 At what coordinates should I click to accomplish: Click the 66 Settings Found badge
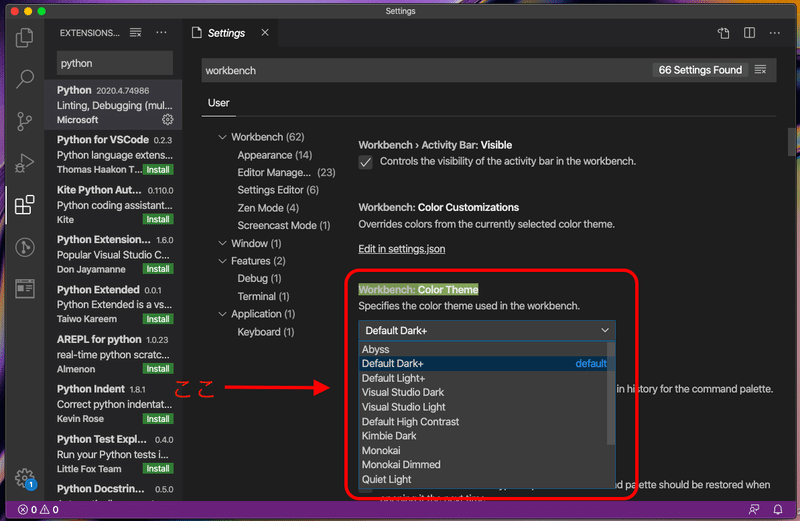click(699, 70)
